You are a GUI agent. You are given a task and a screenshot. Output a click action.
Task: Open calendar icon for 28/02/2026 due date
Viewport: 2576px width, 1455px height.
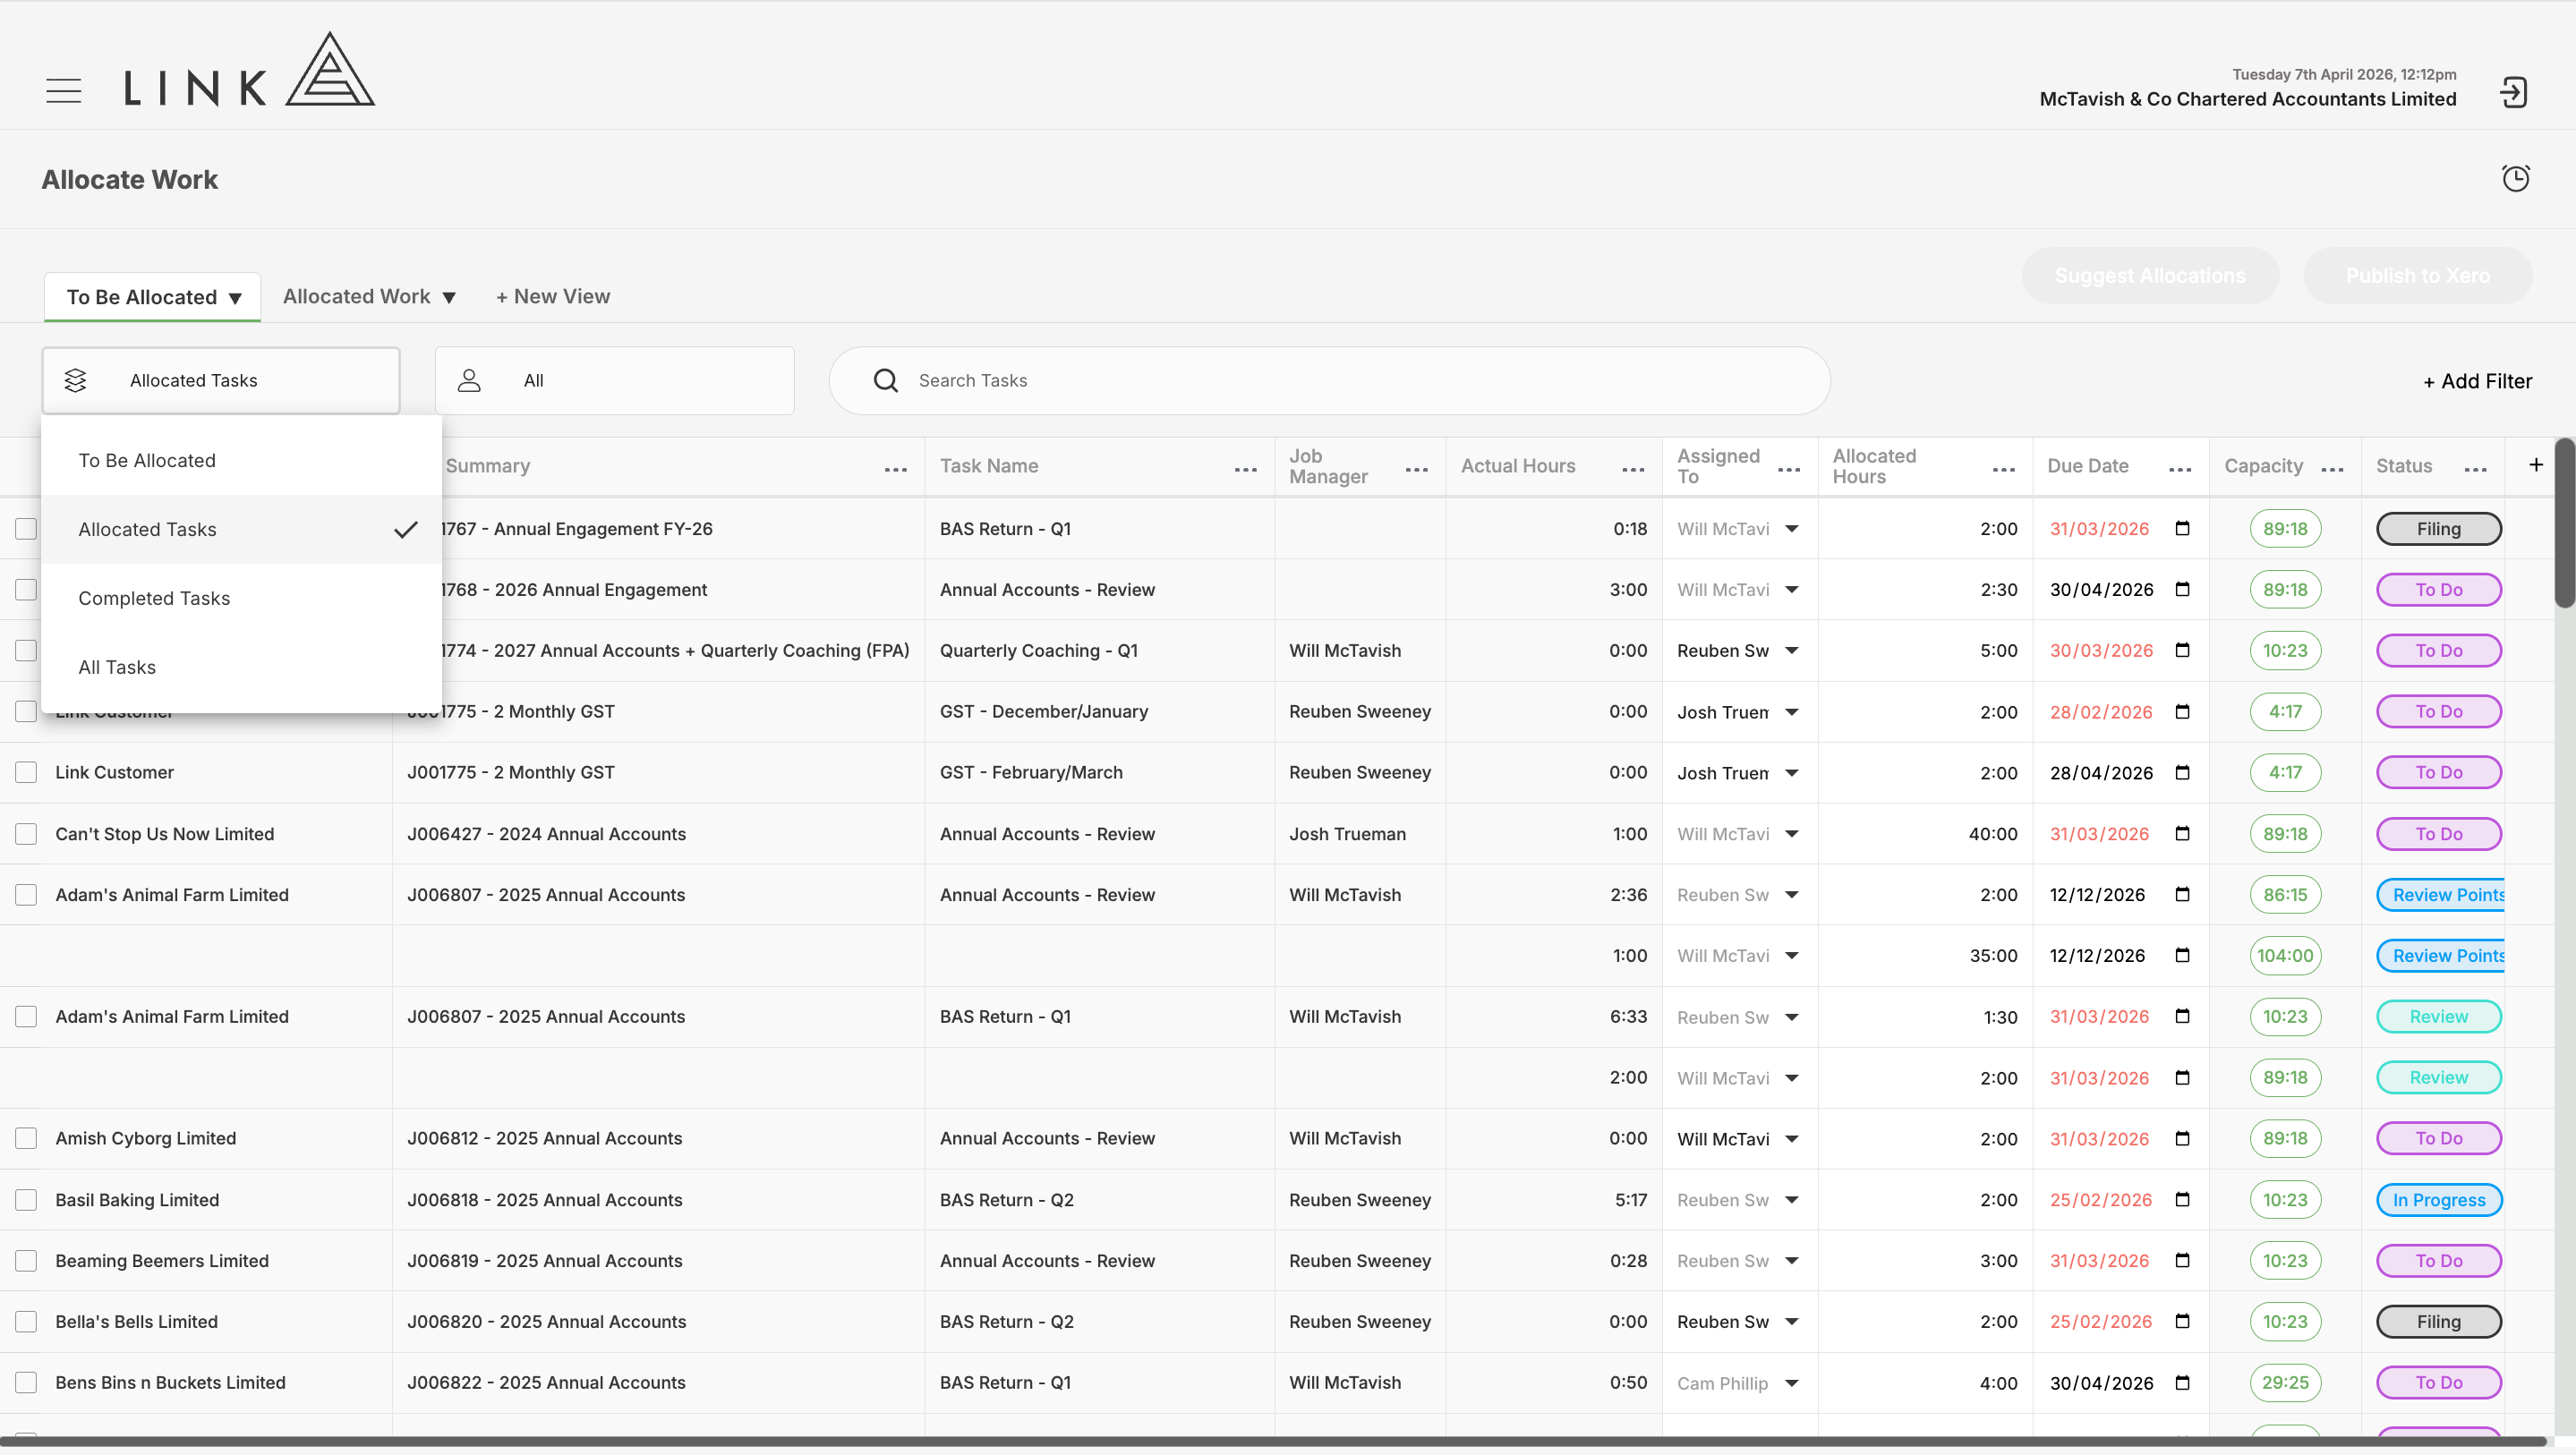2182,712
